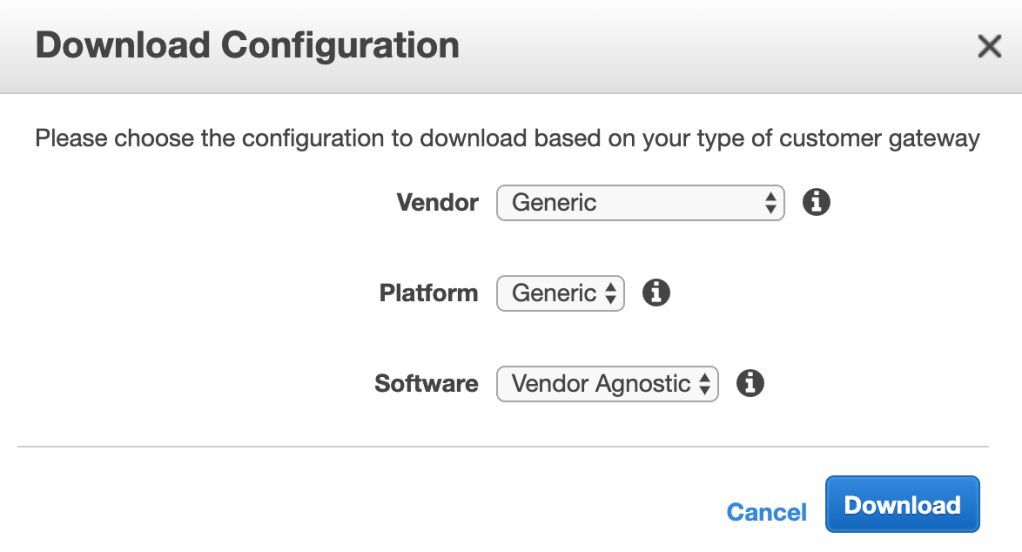Click the customer gateway instruction text

pos(507,138)
